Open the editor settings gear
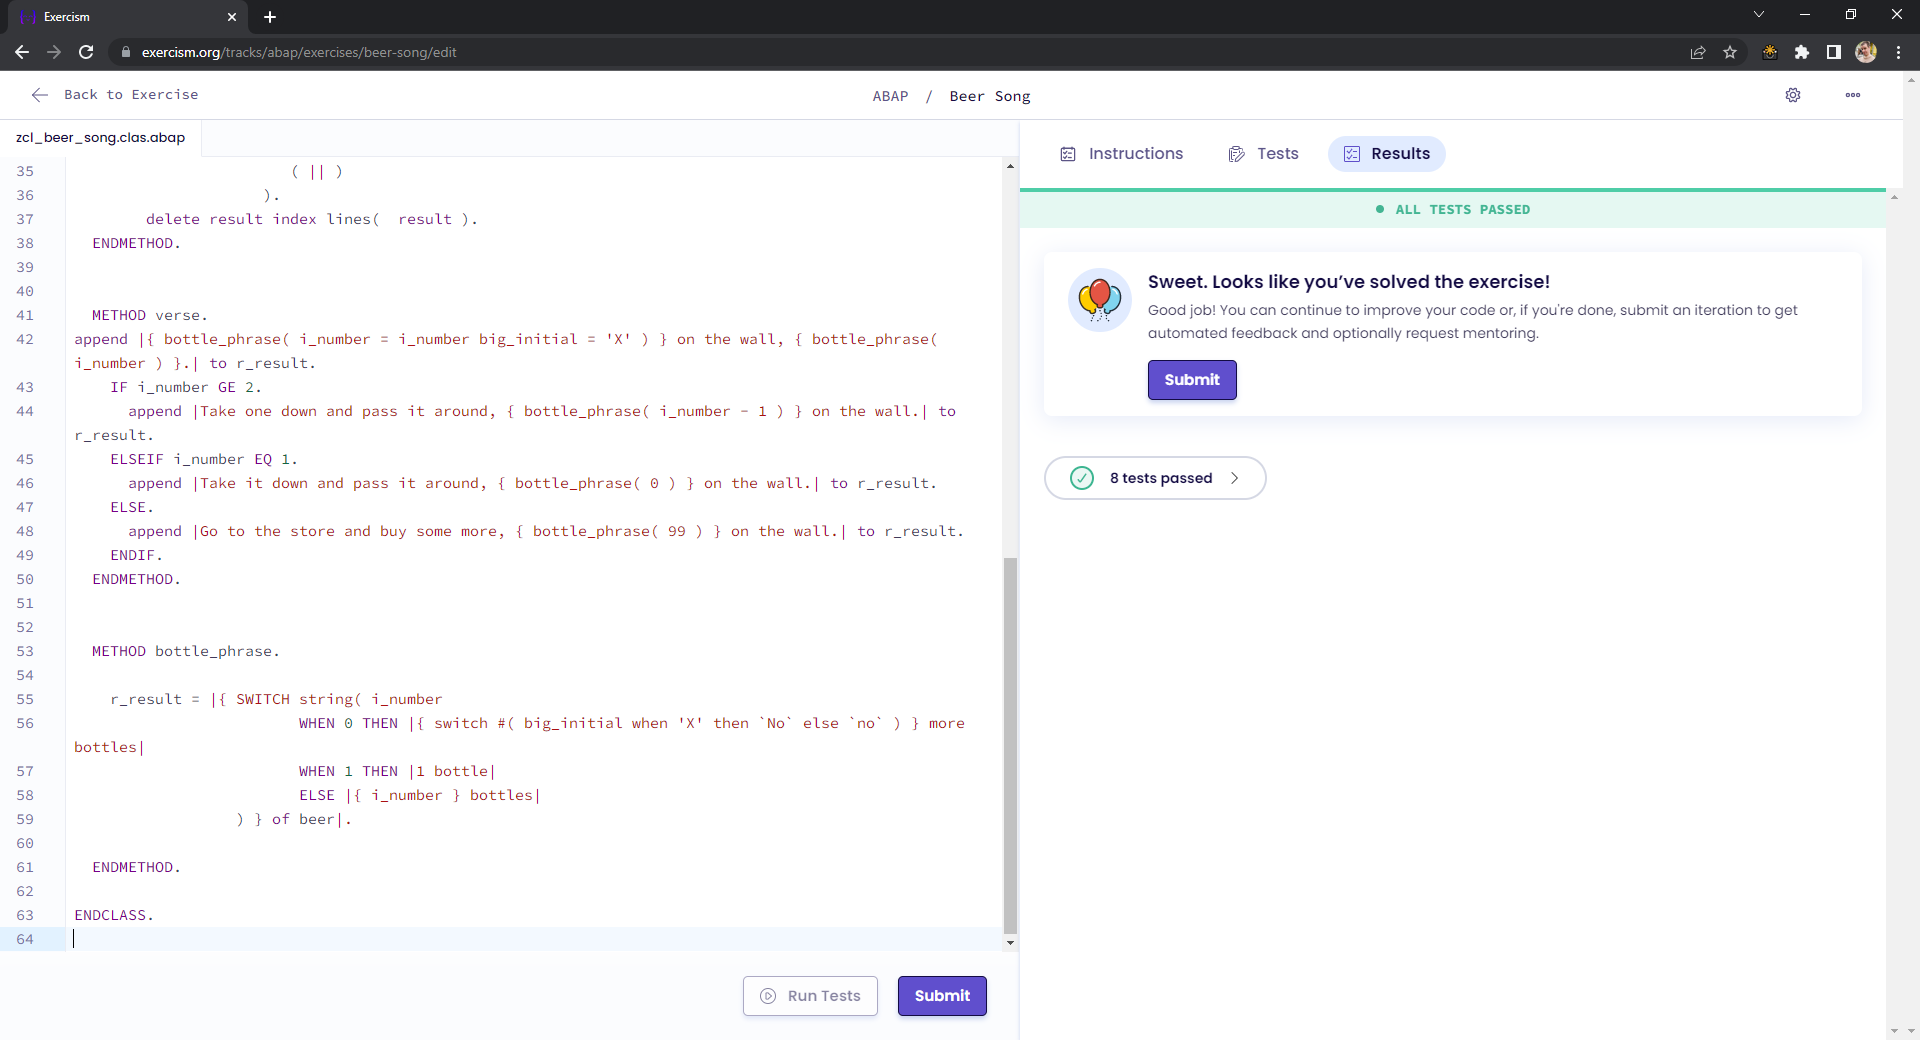1920x1040 pixels. (1793, 95)
